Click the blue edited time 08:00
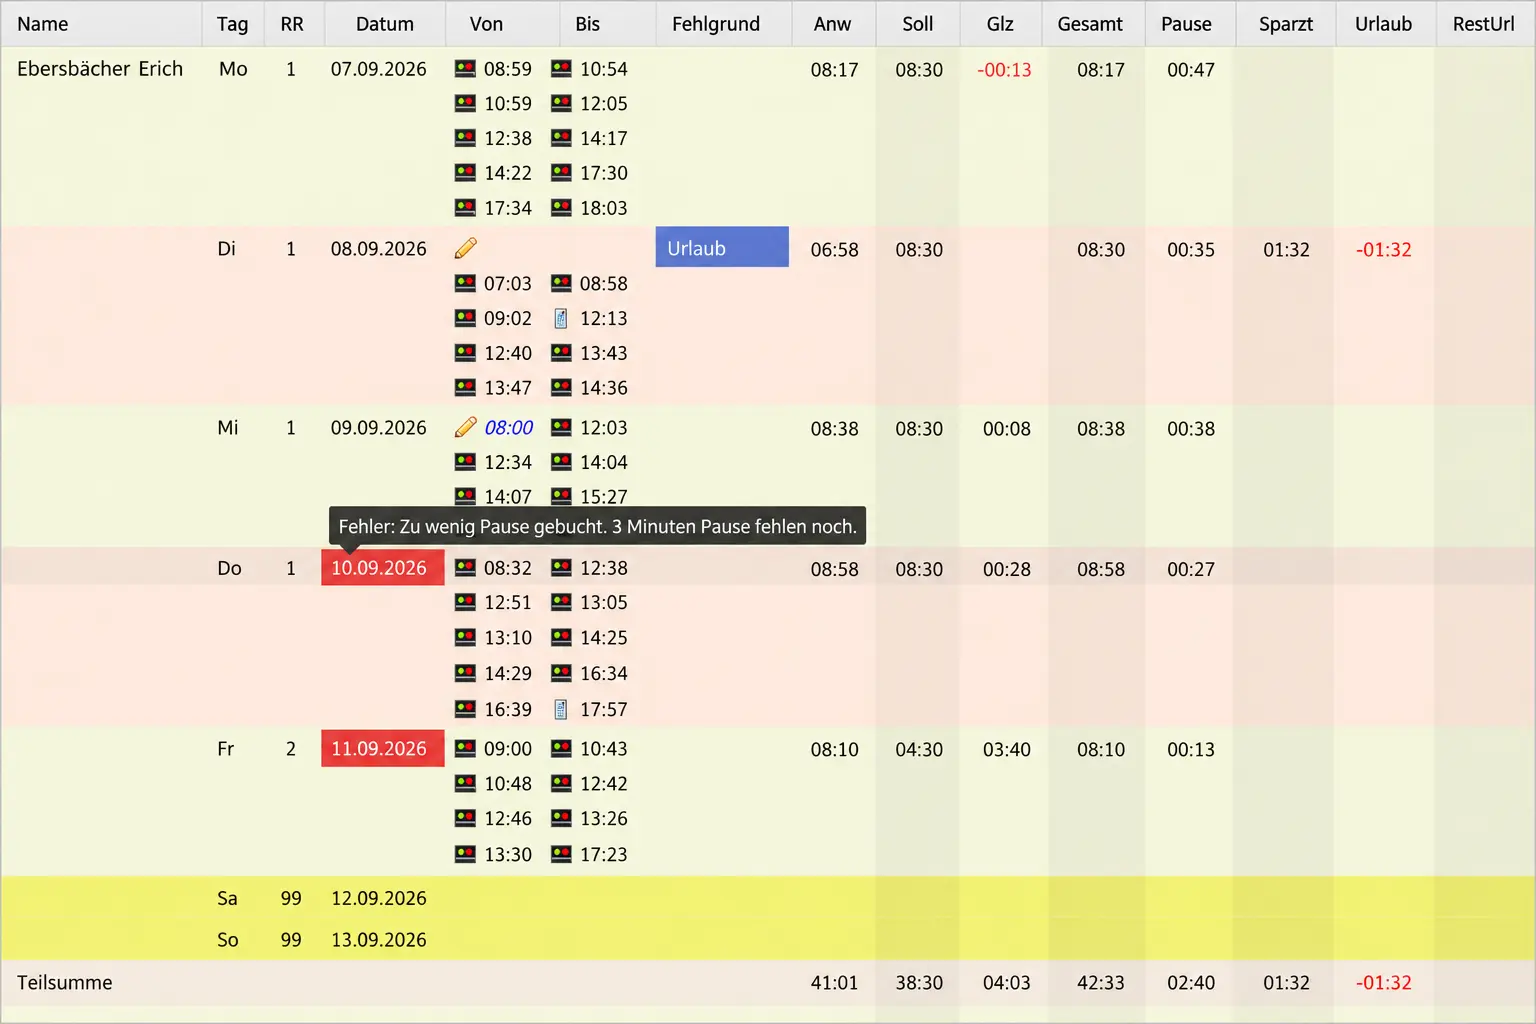 509,428
